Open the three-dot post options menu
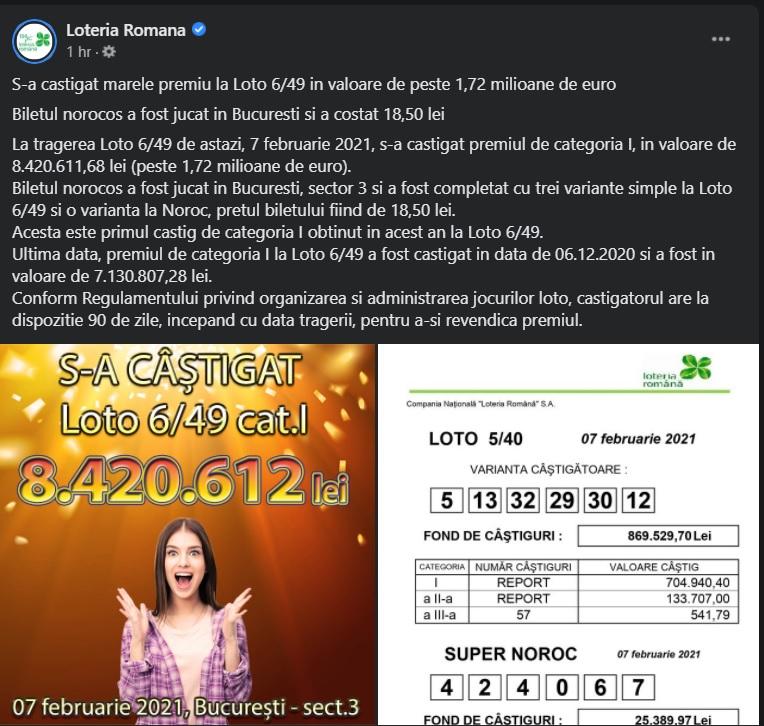Screen dimensions: 764x726 721,39
